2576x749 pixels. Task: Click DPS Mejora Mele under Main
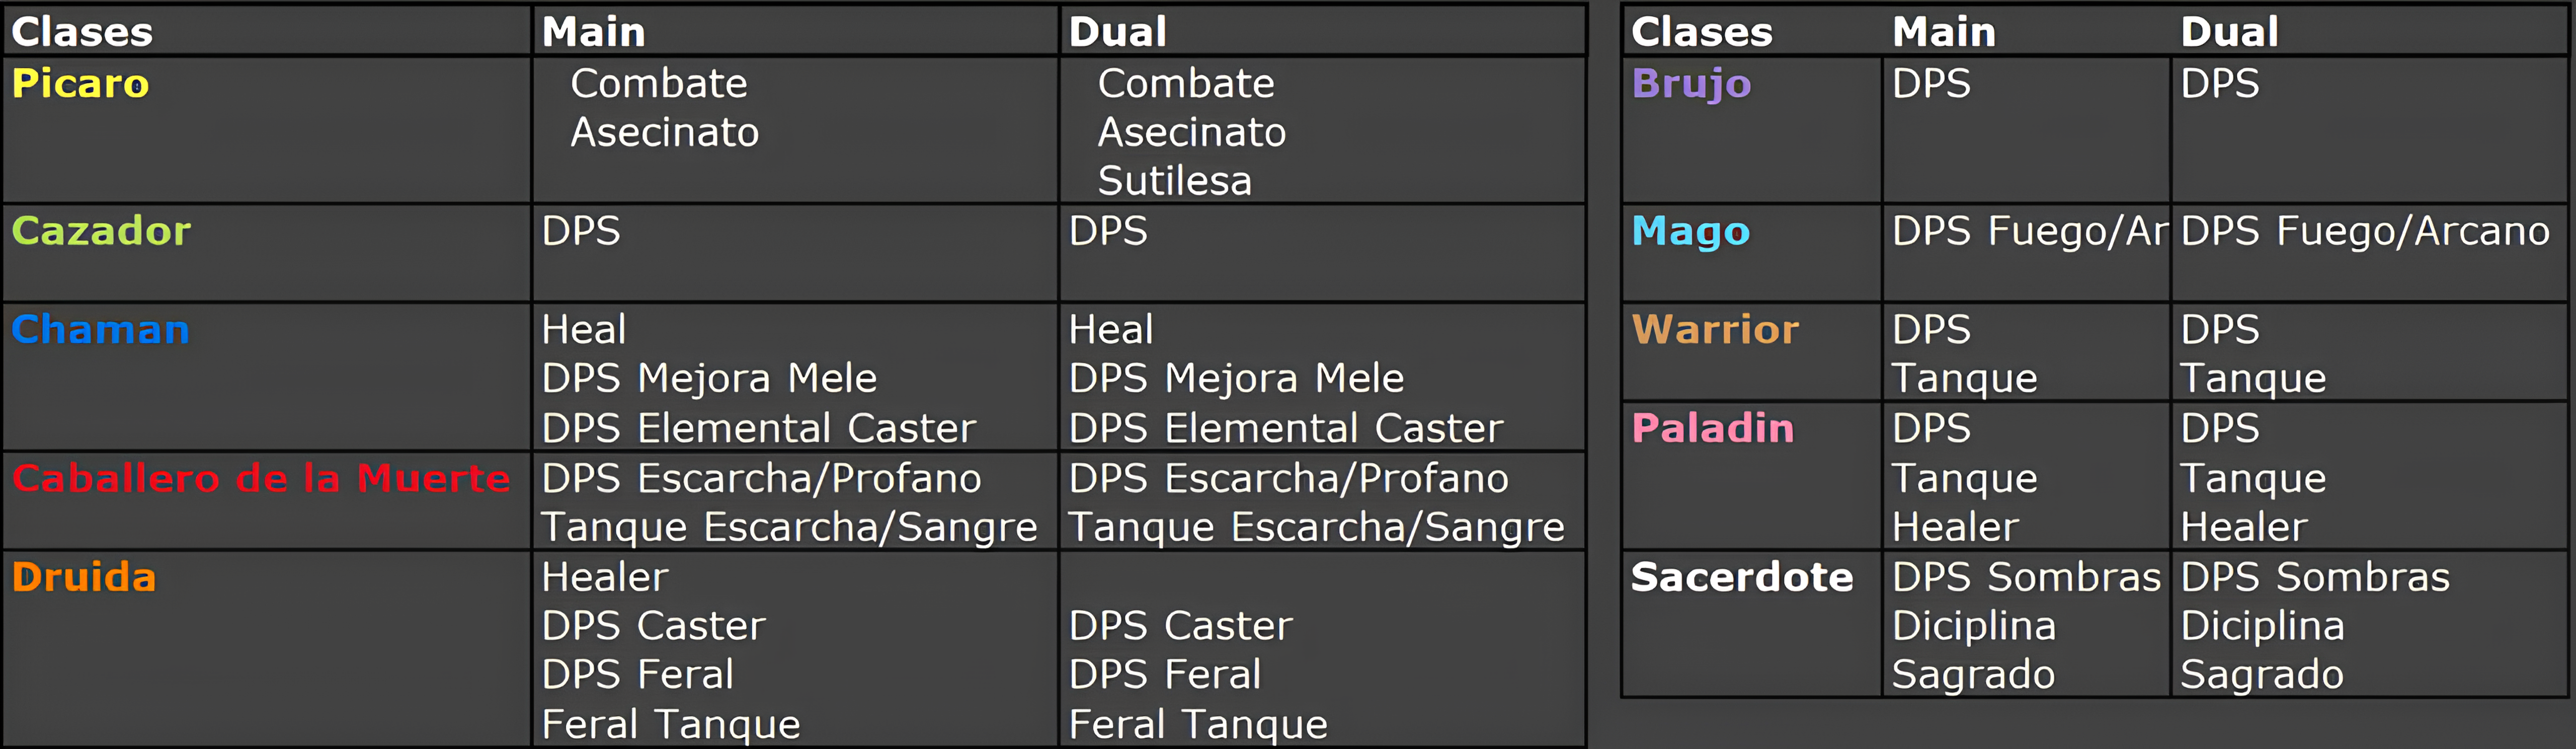coord(709,379)
